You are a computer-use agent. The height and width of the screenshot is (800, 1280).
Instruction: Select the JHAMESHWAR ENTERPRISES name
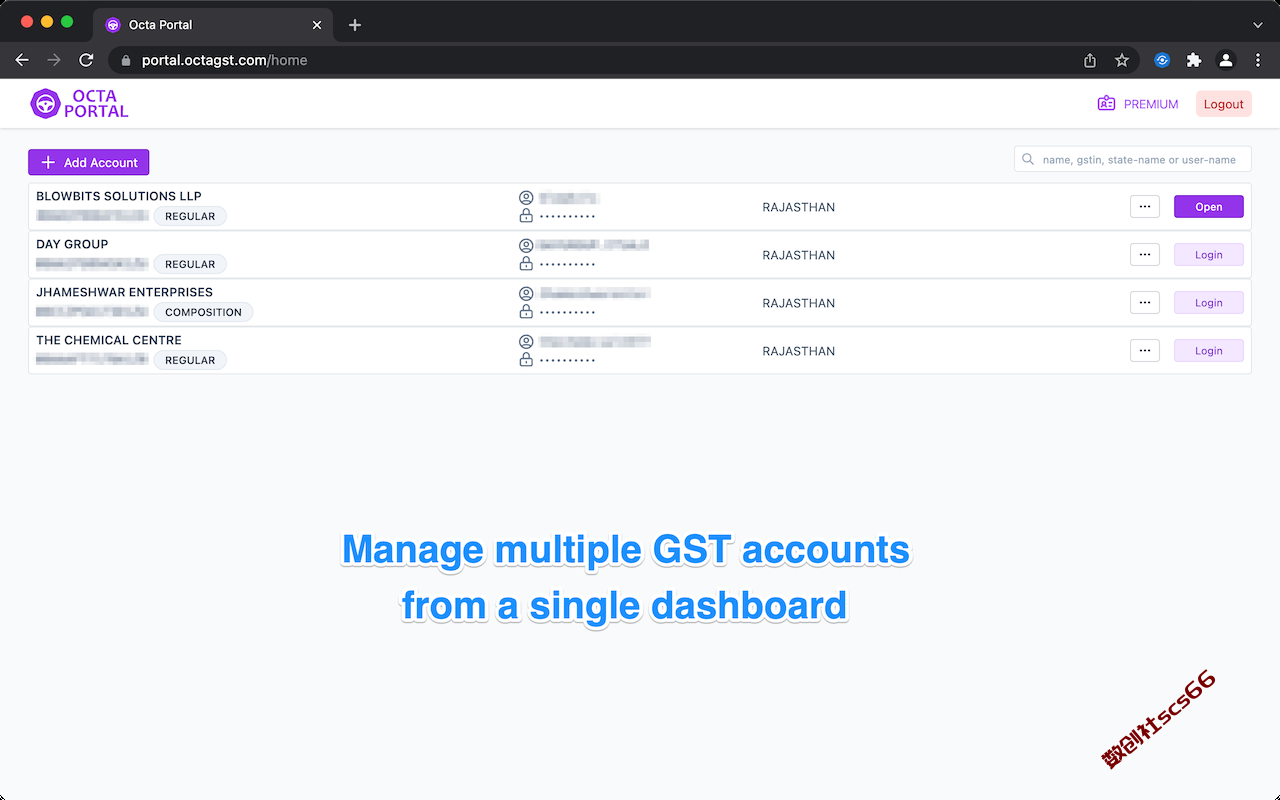(x=124, y=292)
